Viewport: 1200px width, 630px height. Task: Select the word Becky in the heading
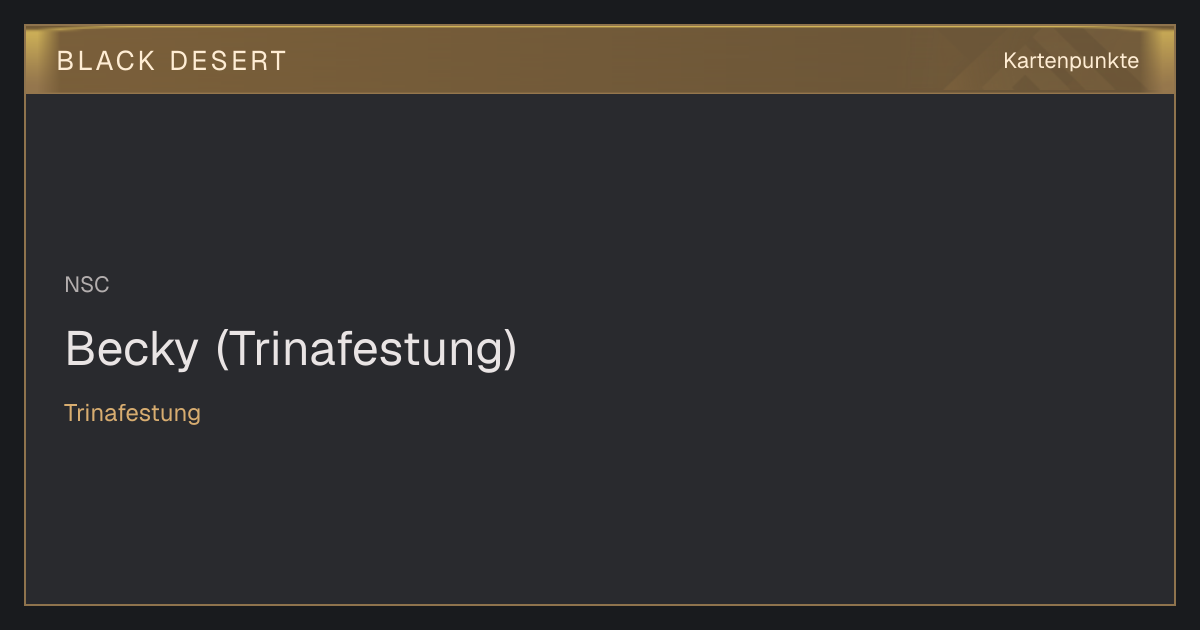coord(131,350)
